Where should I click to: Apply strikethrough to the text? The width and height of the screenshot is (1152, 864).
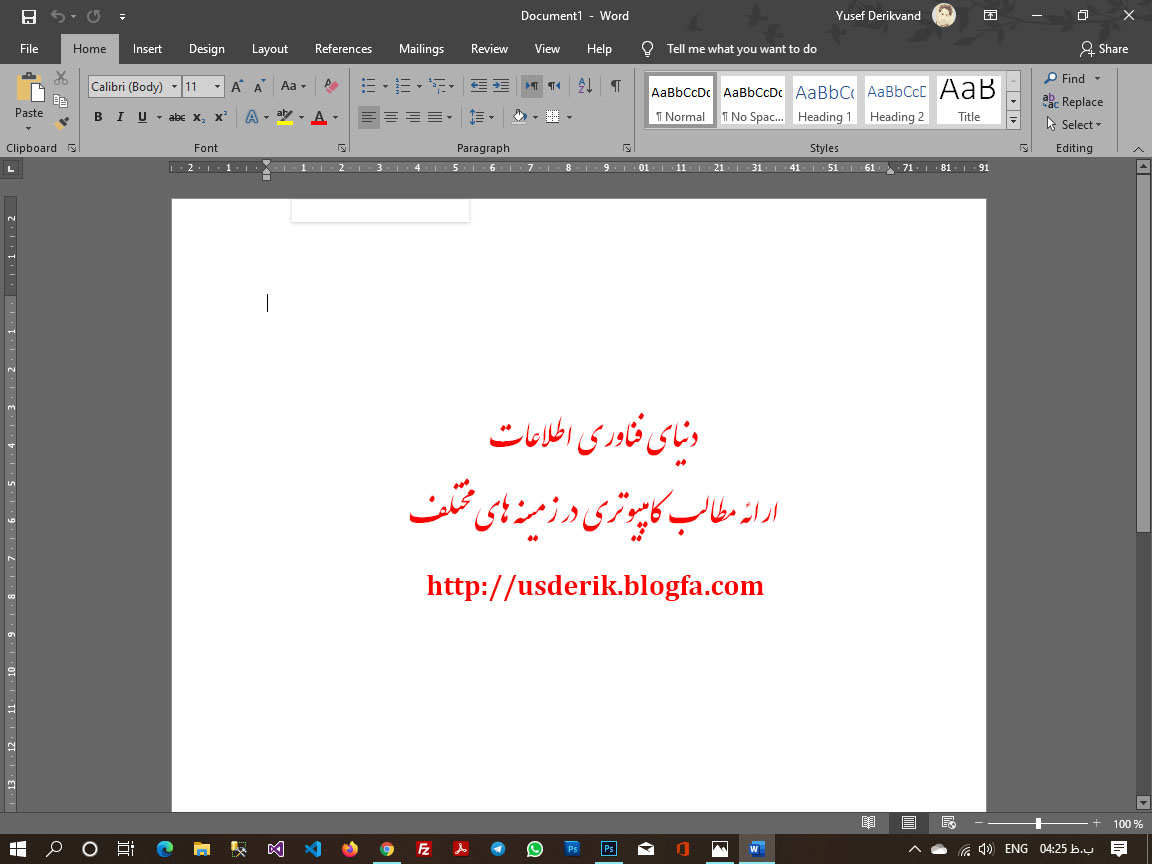pyautogui.click(x=177, y=117)
